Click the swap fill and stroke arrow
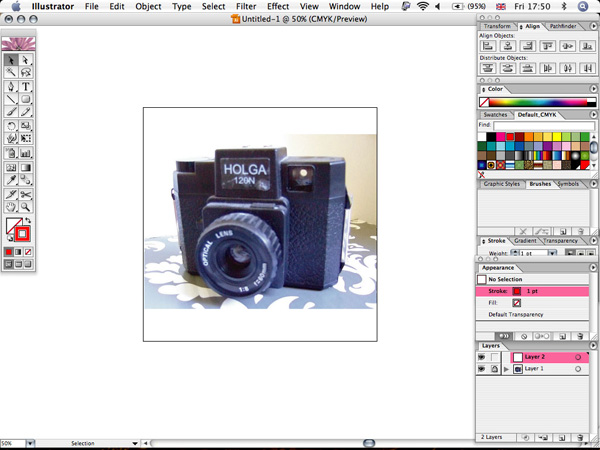Screen dimensions: 600x450 point(28,220)
